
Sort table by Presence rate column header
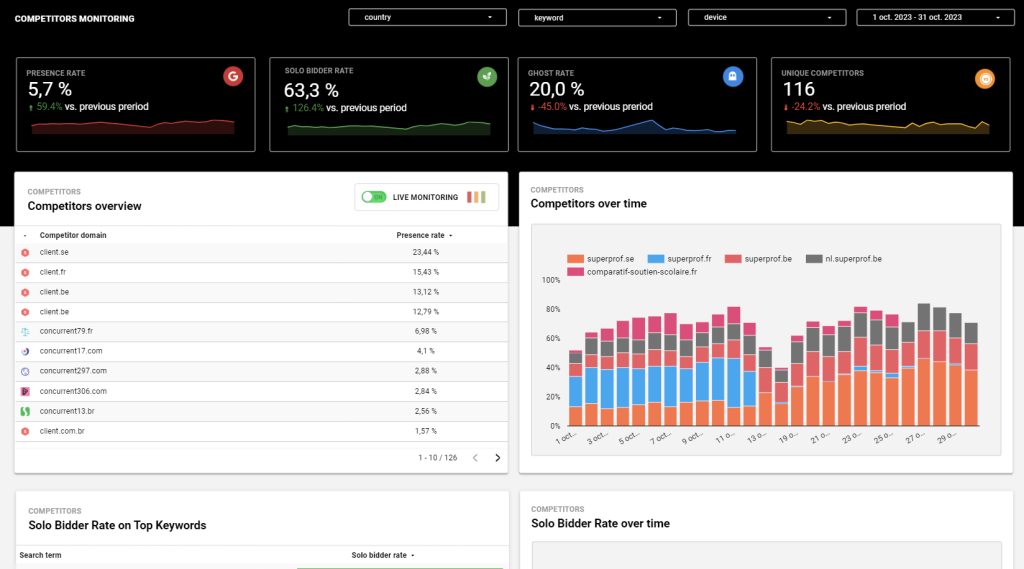pos(420,235)
